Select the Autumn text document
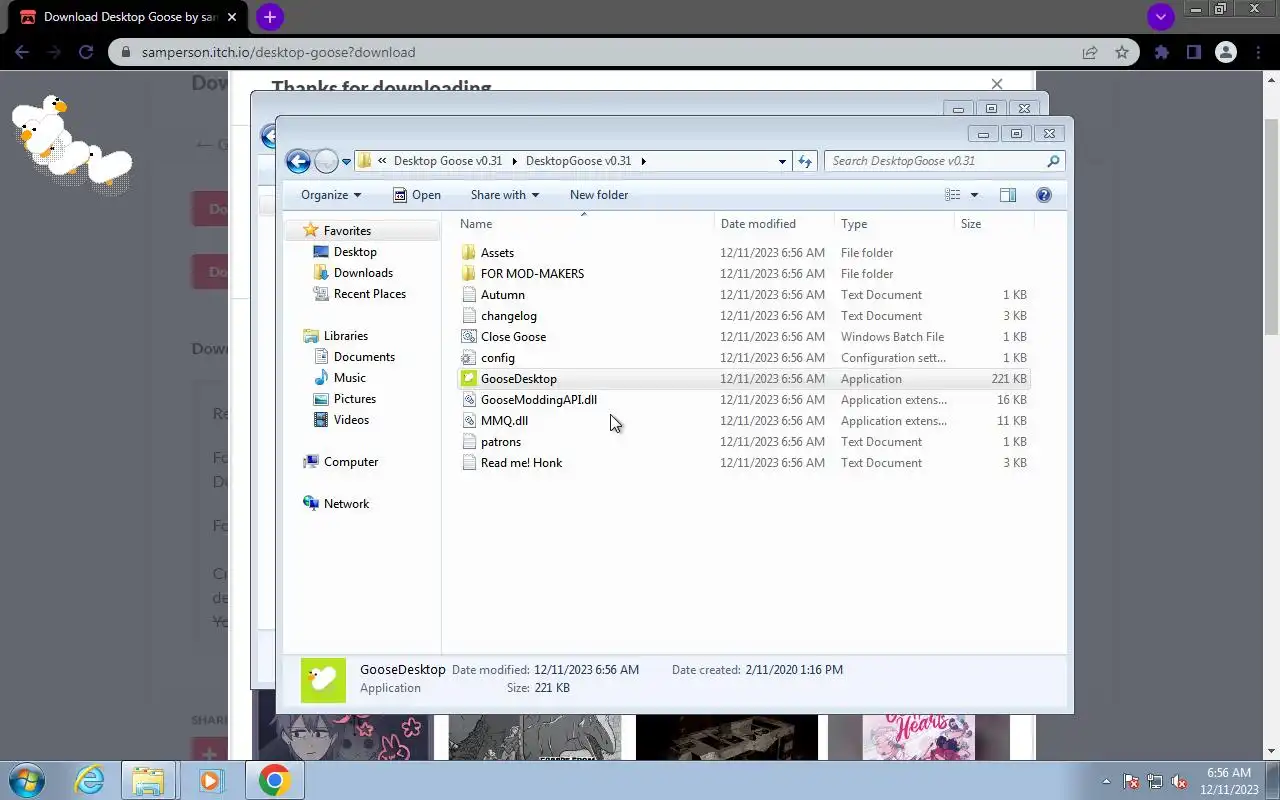Viewport: 1280px width, 800px height. point(743,295)
